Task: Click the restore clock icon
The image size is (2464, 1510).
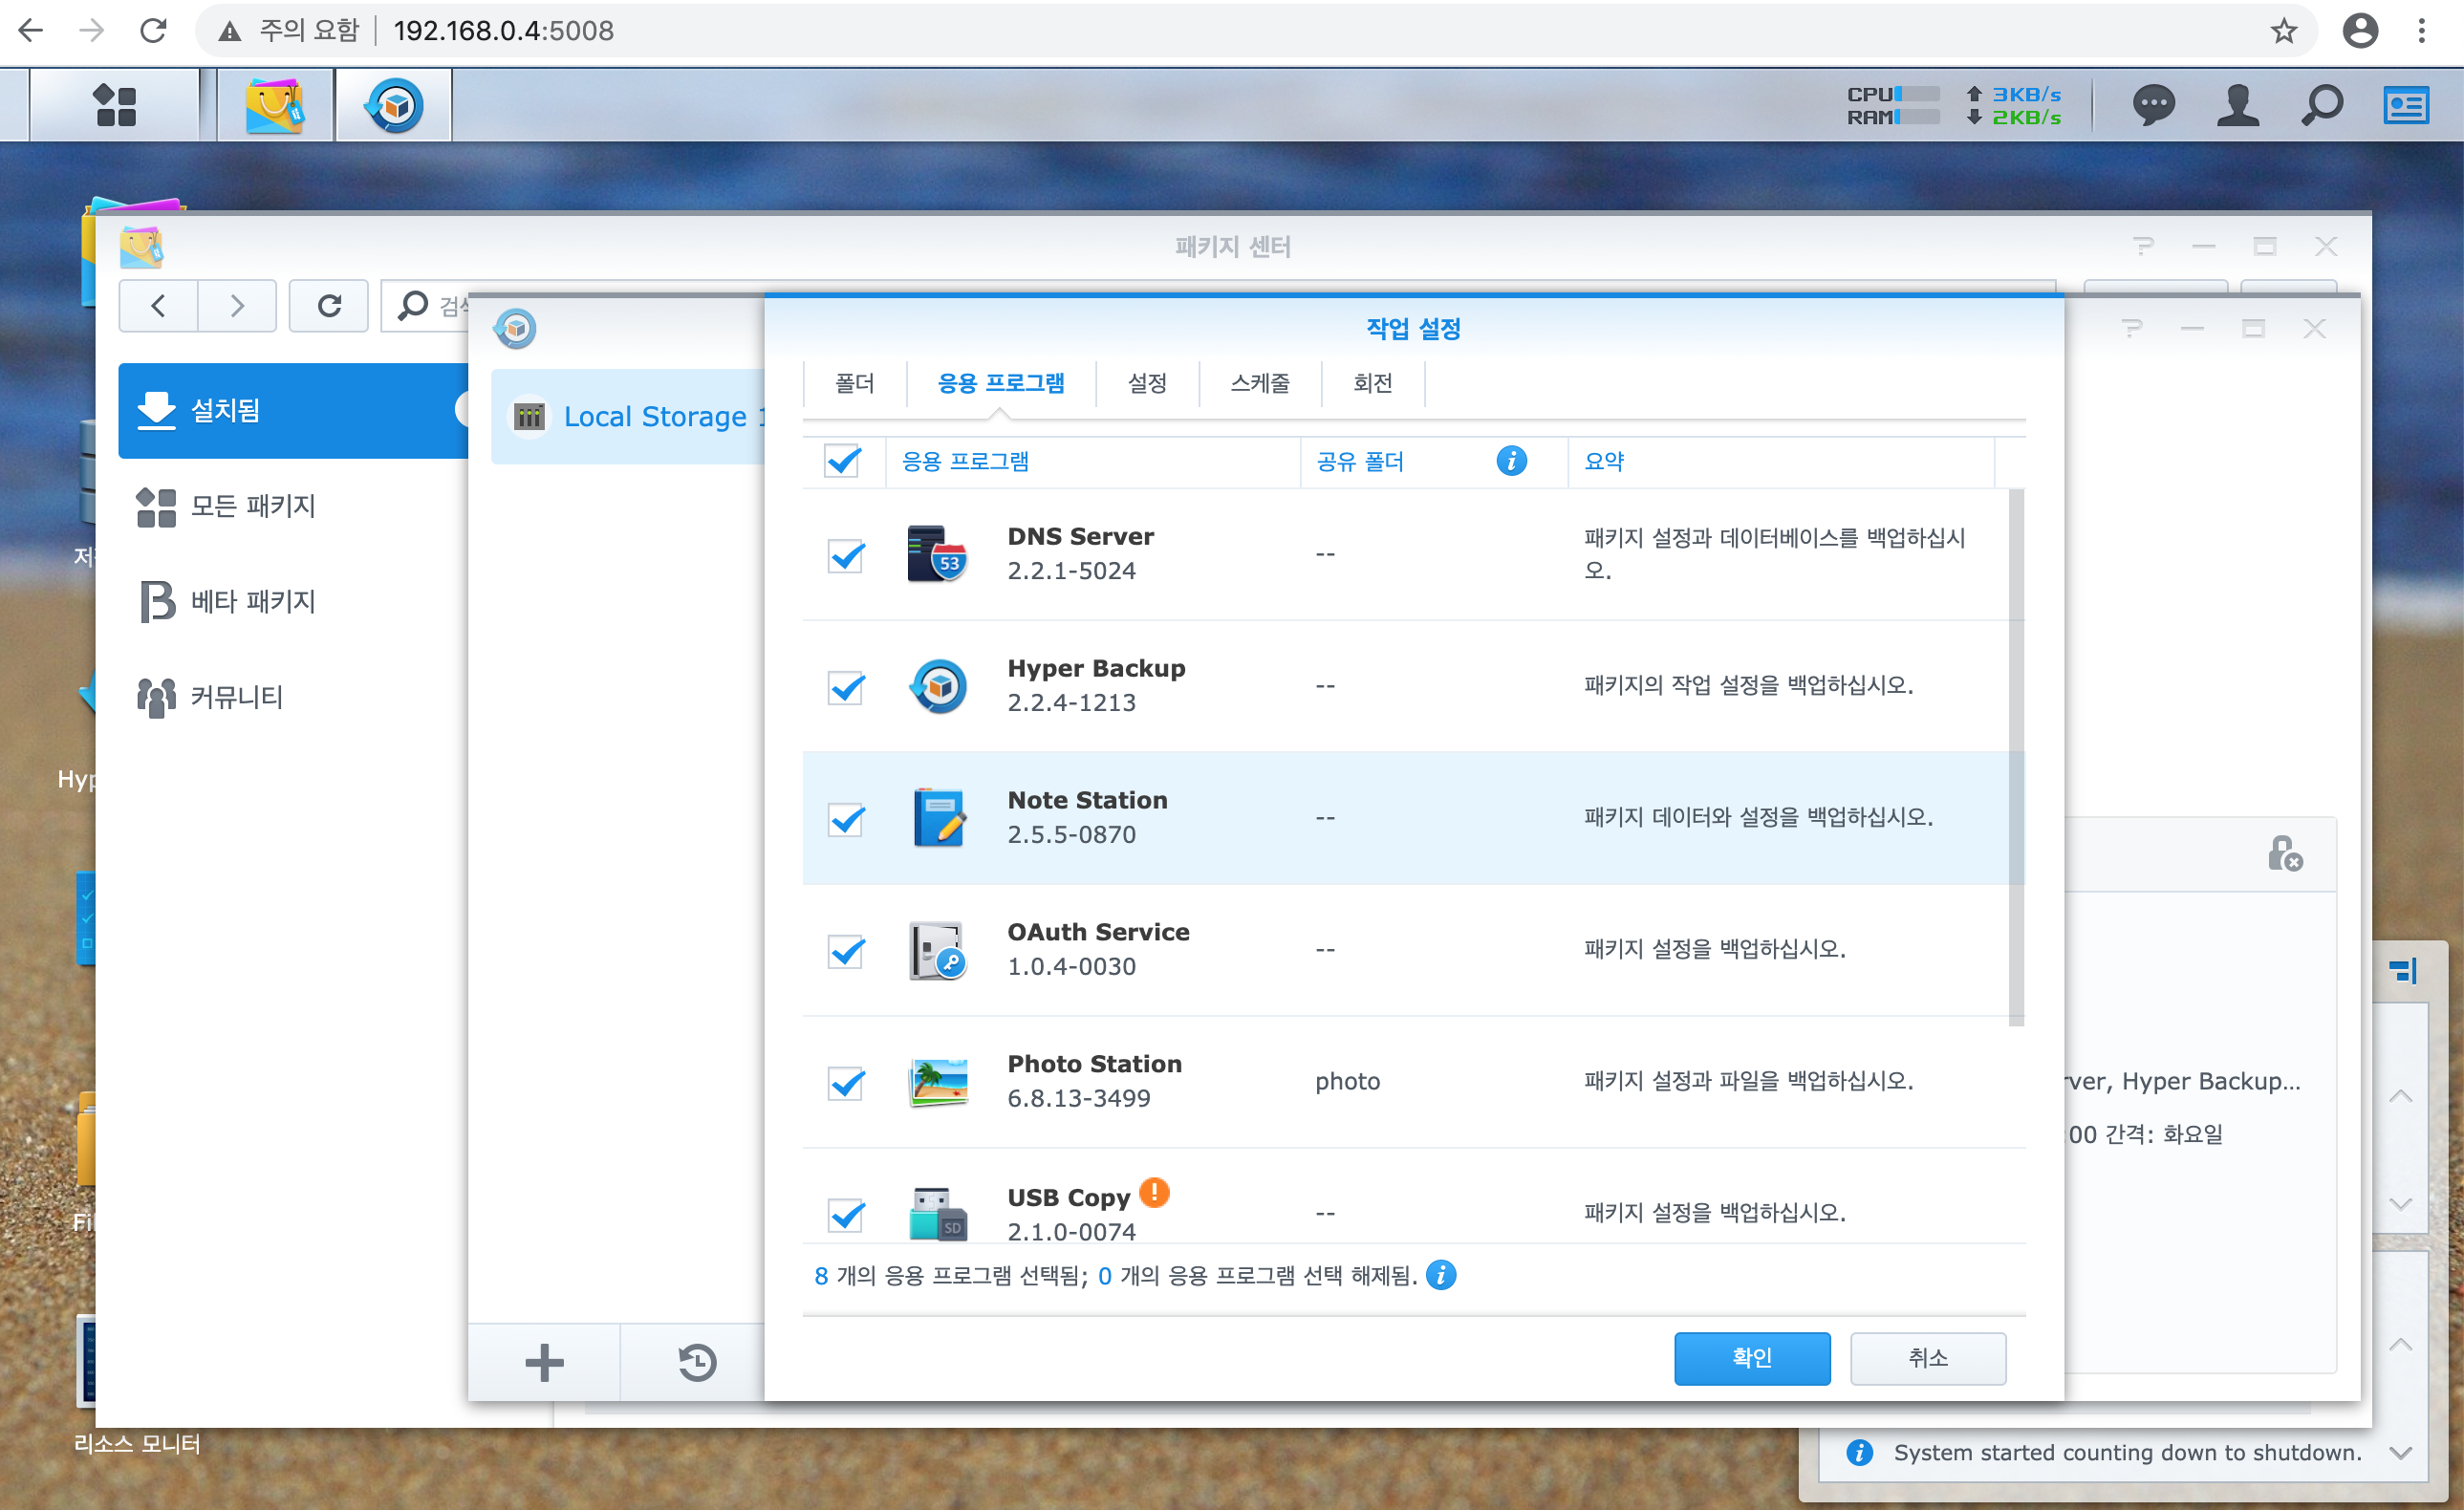Action: pyautogui.click(x=697, y=1362)
